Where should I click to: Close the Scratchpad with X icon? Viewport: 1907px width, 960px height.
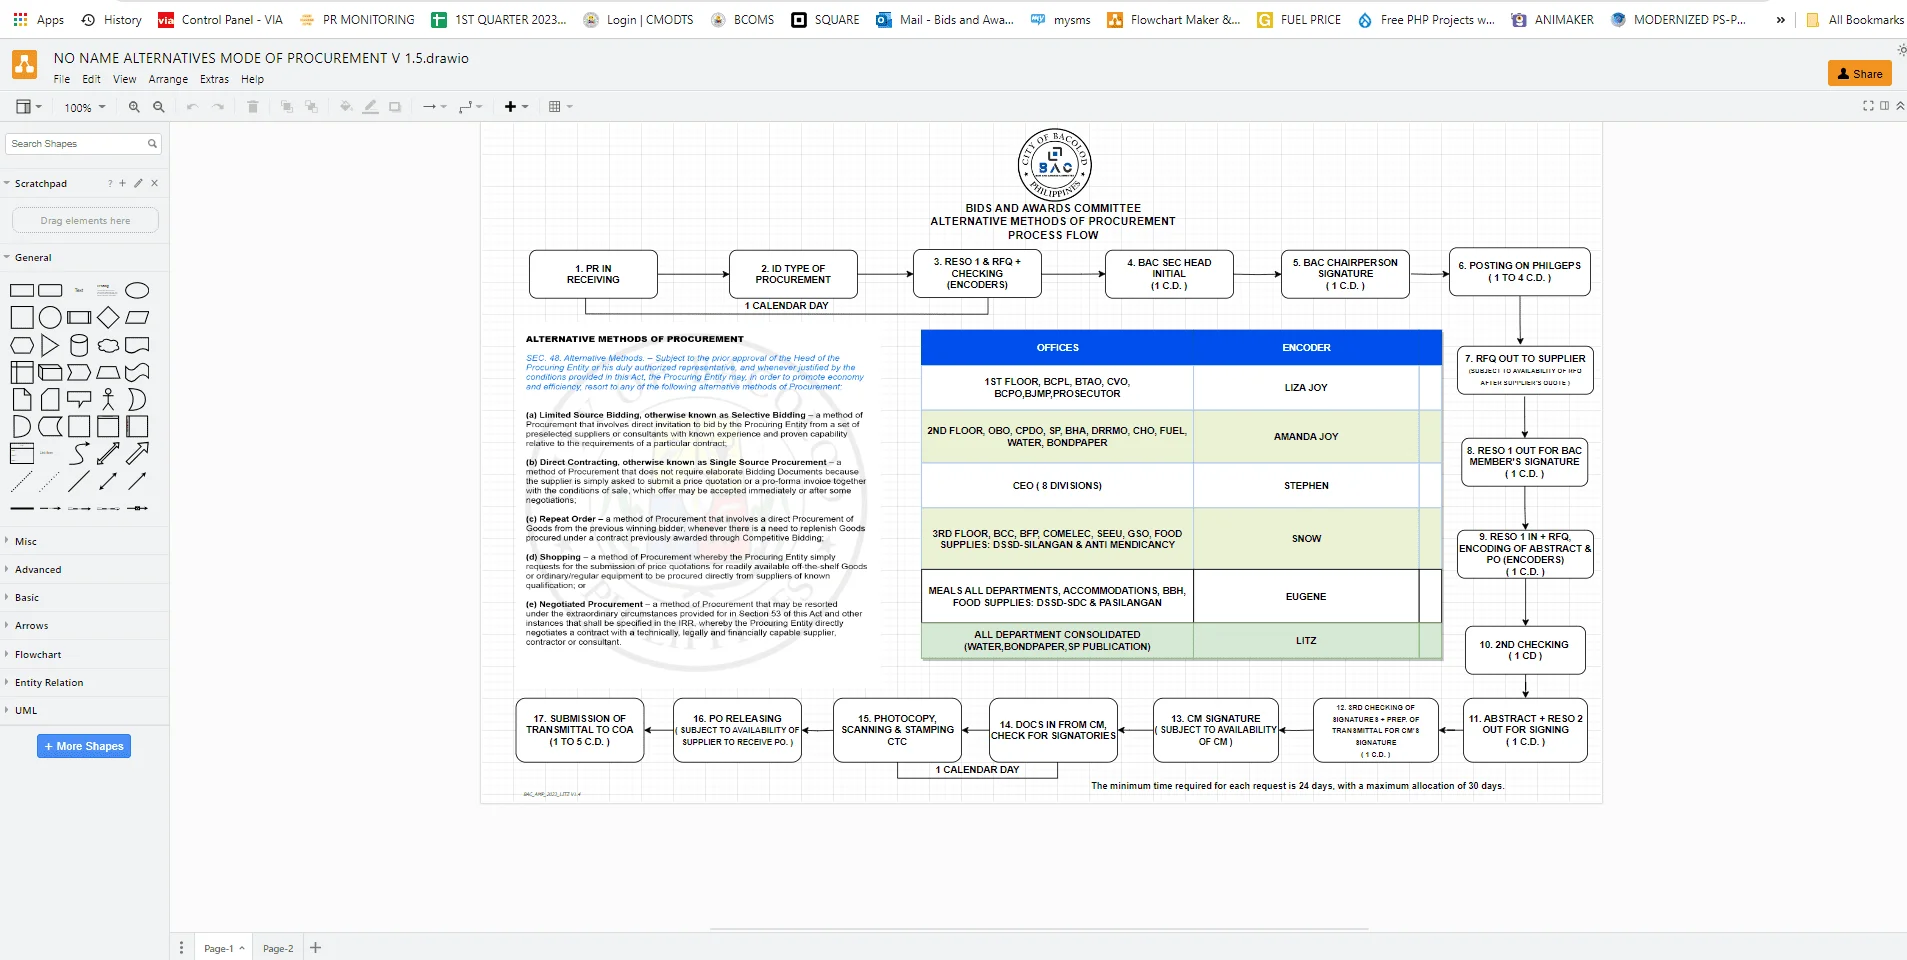[154, 184]
